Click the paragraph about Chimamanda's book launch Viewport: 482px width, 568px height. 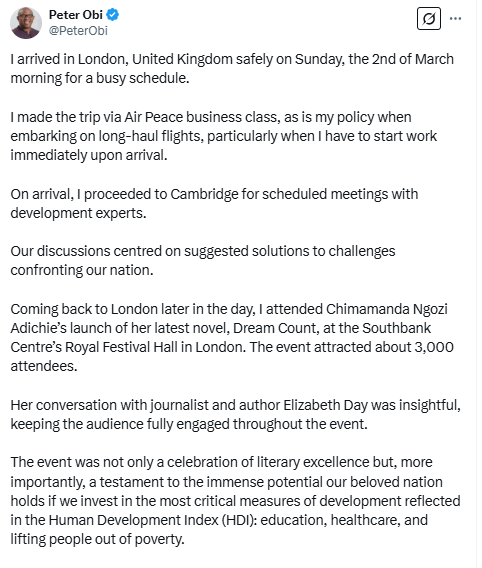pyautogui.click(x=232, y=337)
